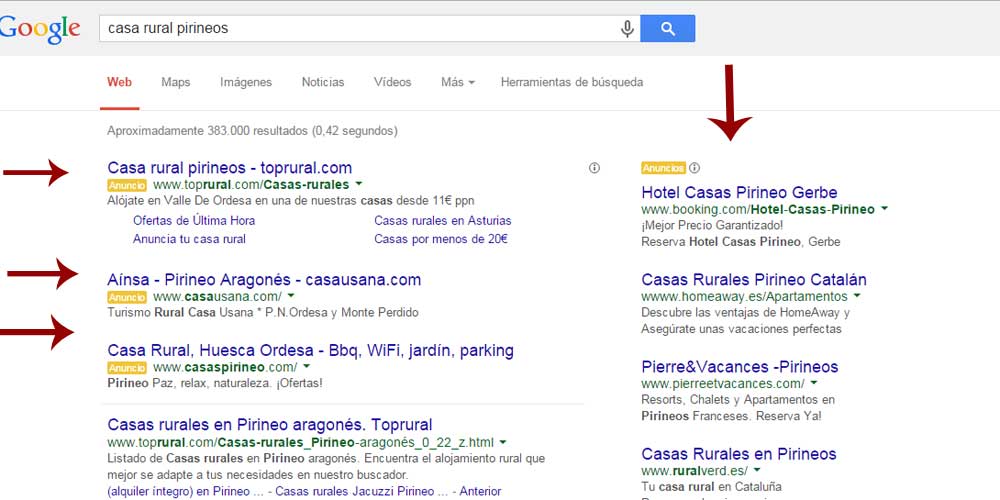1000x500 pixels.
Task: Switch to the Imágenes tab
Action: tap(246, 82)
